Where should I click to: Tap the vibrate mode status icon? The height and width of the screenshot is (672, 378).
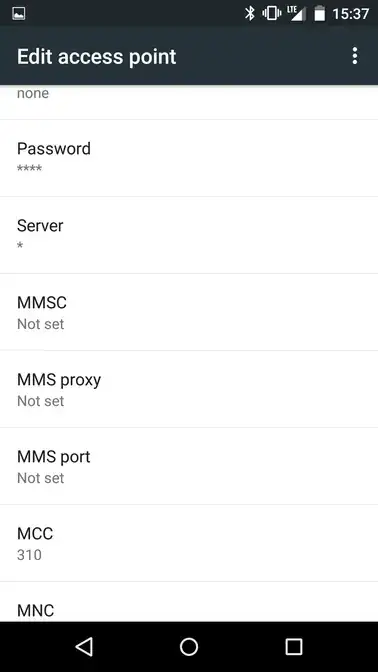(x=271, y=14)
